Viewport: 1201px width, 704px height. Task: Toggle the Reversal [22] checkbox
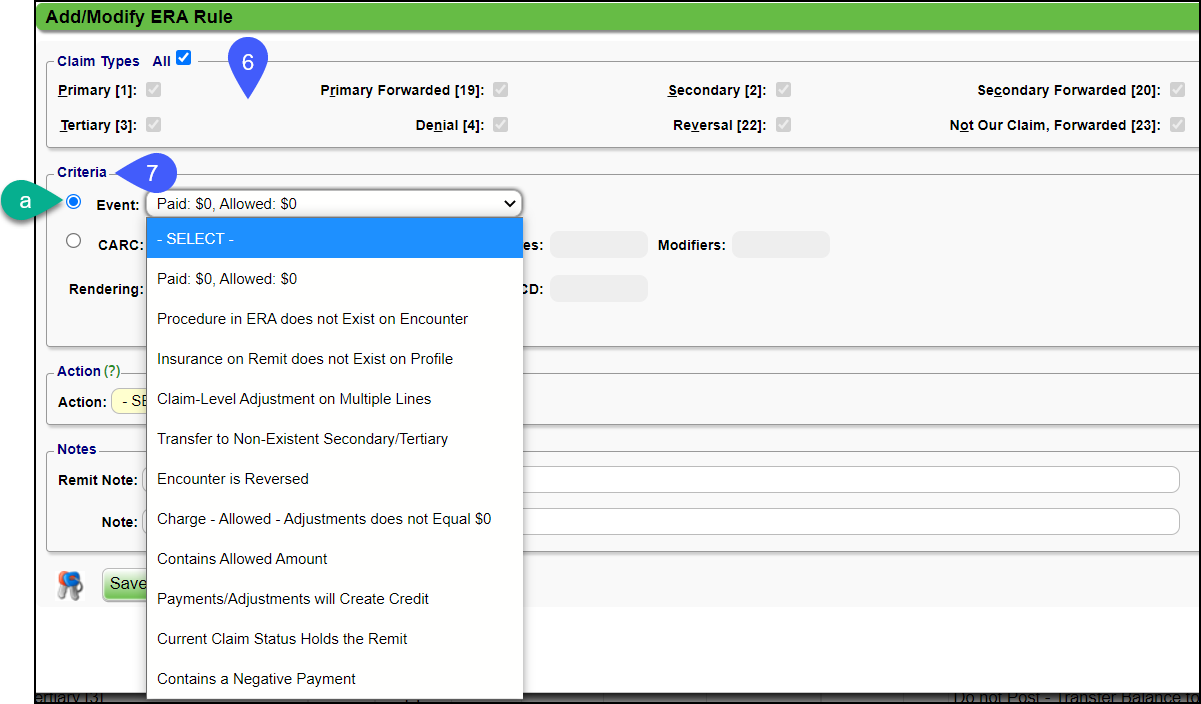(x=783, y=124)
